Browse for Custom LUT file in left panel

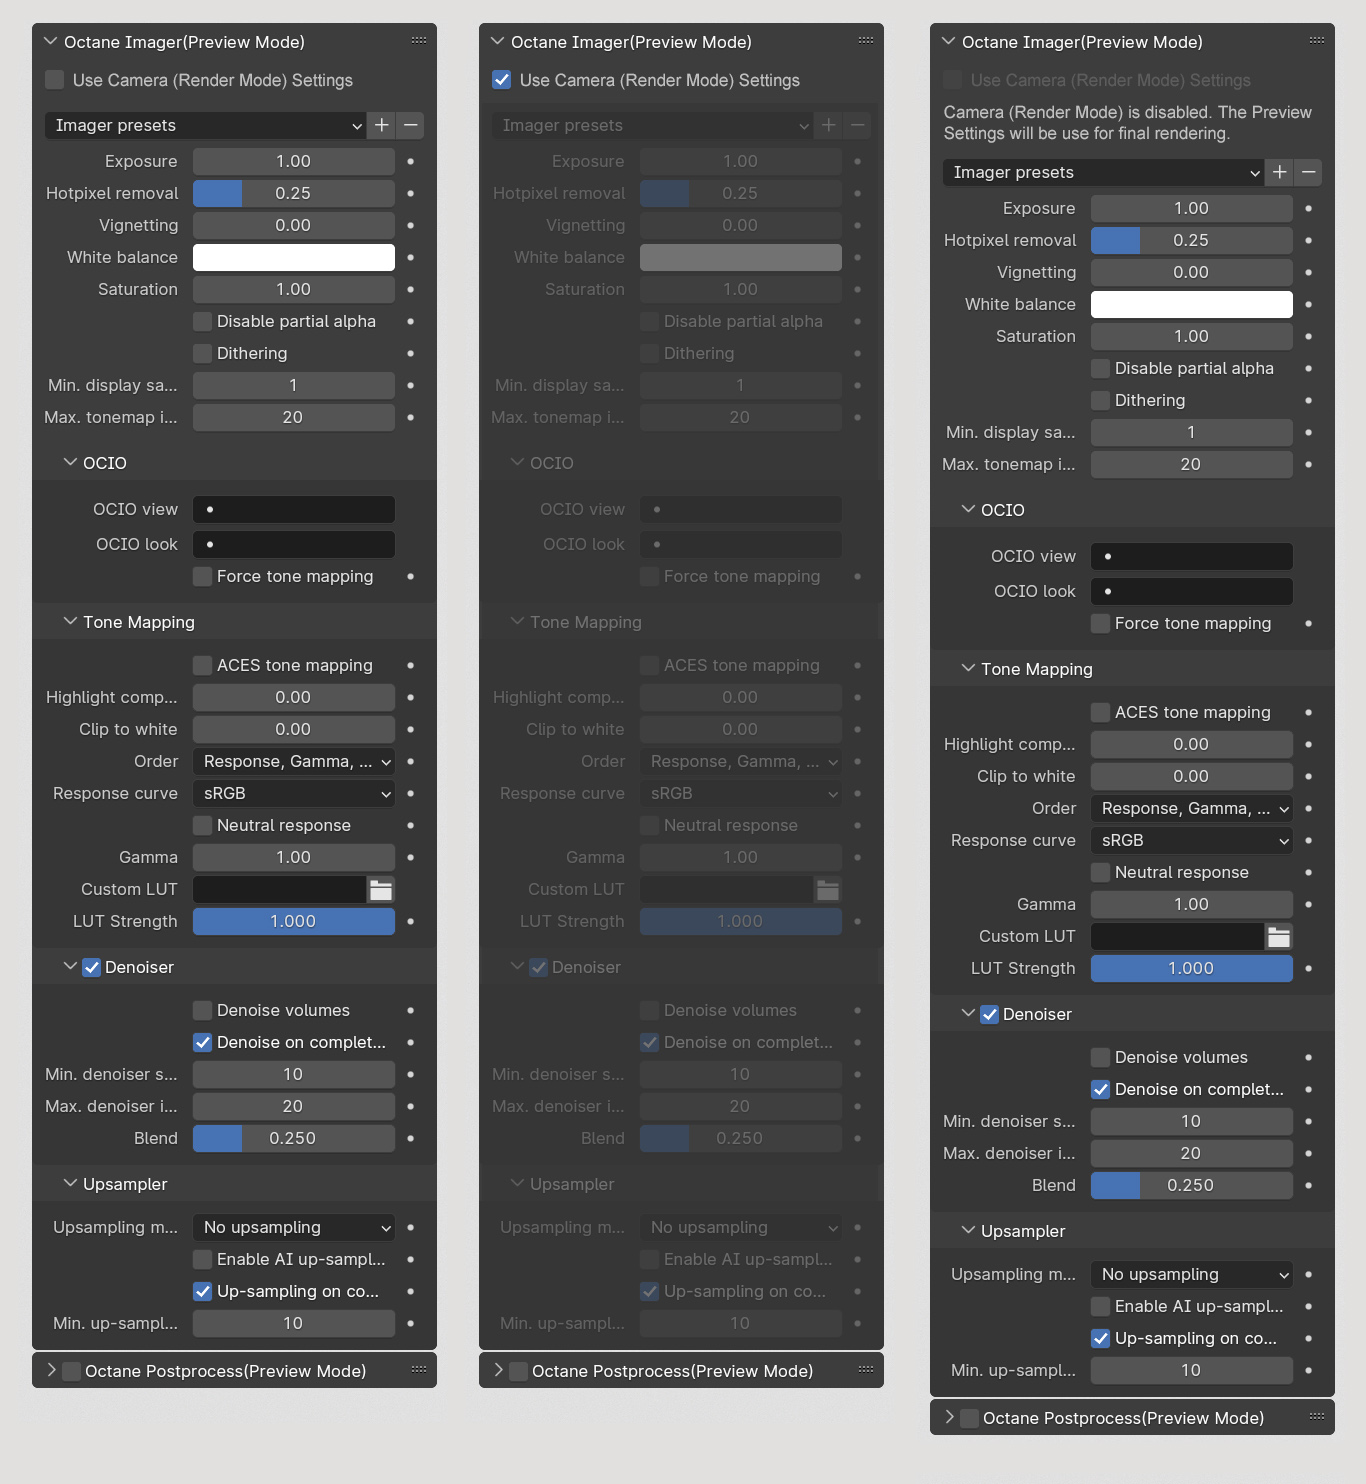coord(381,889)
